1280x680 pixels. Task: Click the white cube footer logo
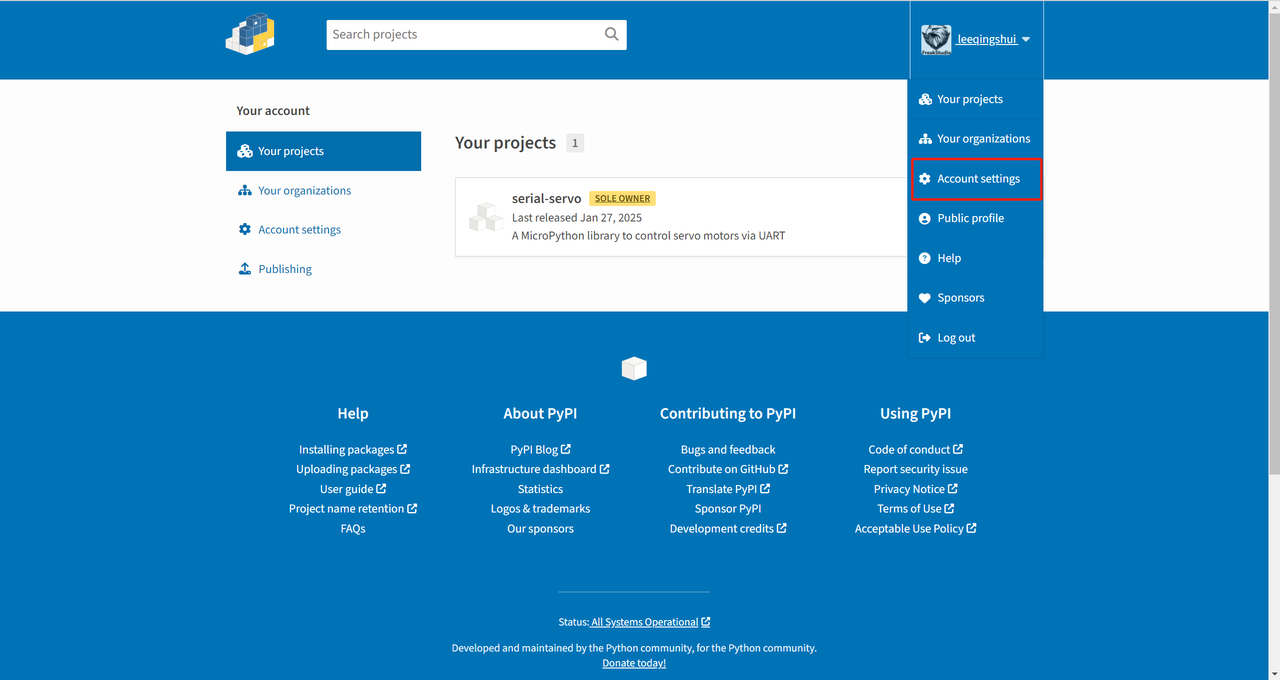634,368
